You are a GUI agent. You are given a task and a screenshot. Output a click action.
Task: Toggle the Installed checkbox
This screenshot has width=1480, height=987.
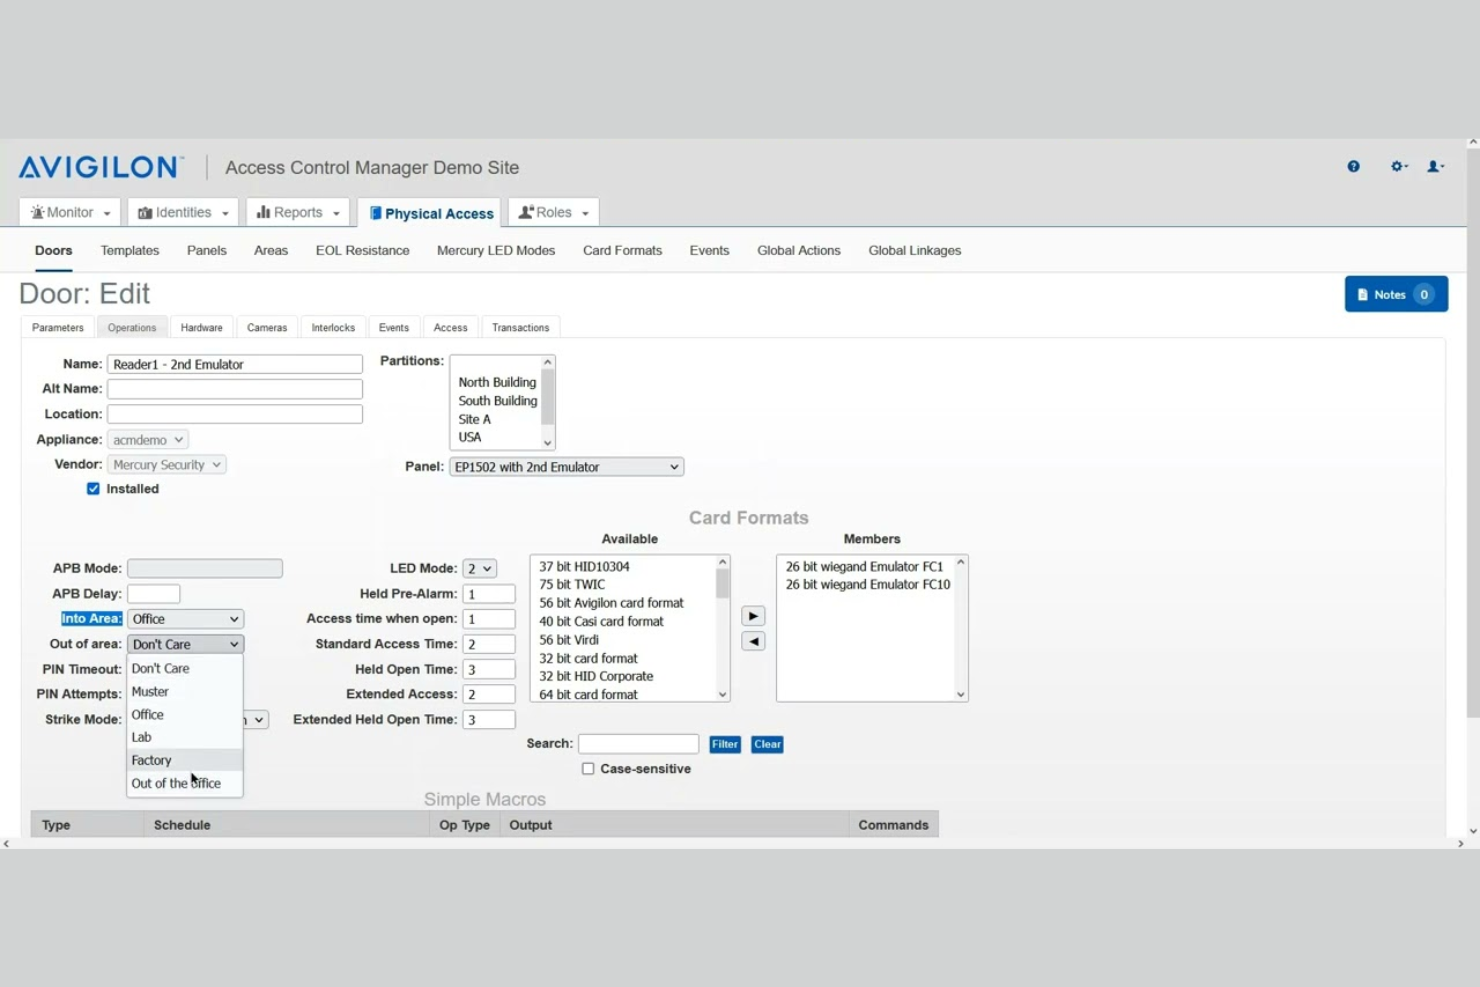pyautogui.click(x=93, y=489)
